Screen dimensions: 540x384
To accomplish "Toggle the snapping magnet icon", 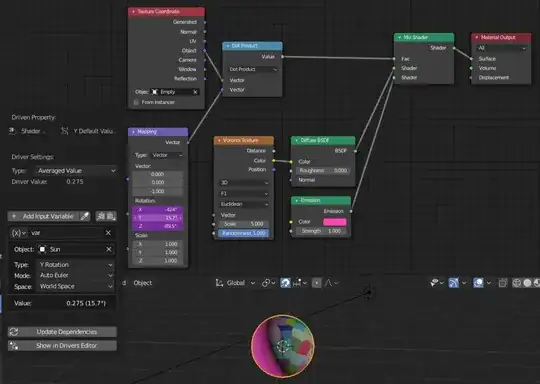I will coord(285,283).
